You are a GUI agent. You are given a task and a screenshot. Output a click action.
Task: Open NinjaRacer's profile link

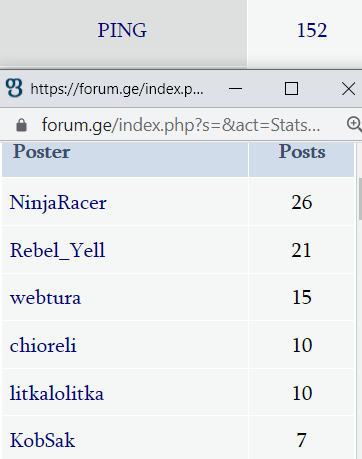pos(58,203)
